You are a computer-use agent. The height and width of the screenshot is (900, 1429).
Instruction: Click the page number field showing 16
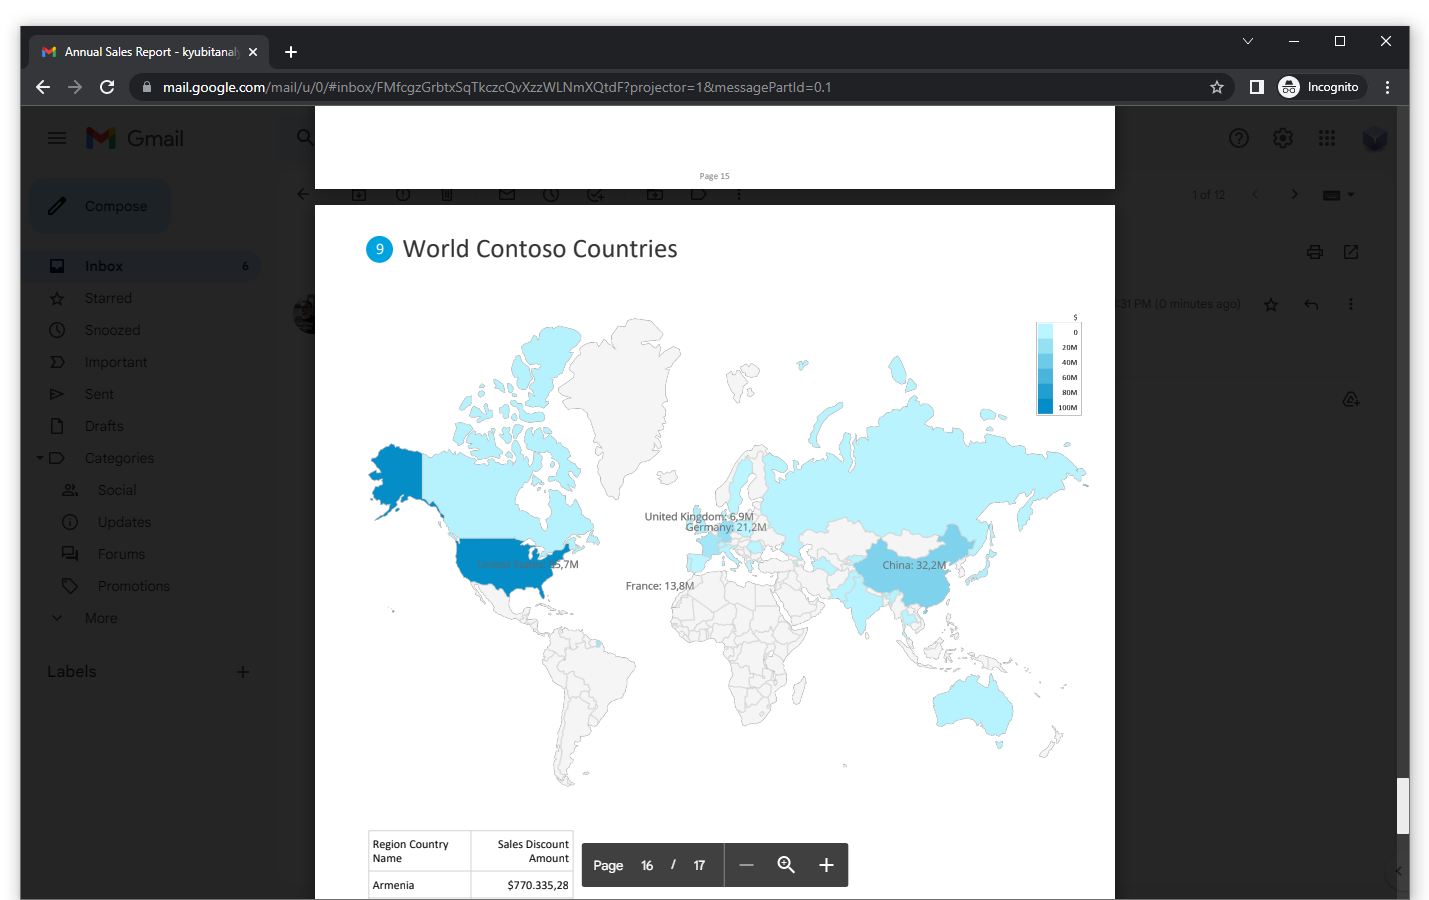tap(647, 866)
